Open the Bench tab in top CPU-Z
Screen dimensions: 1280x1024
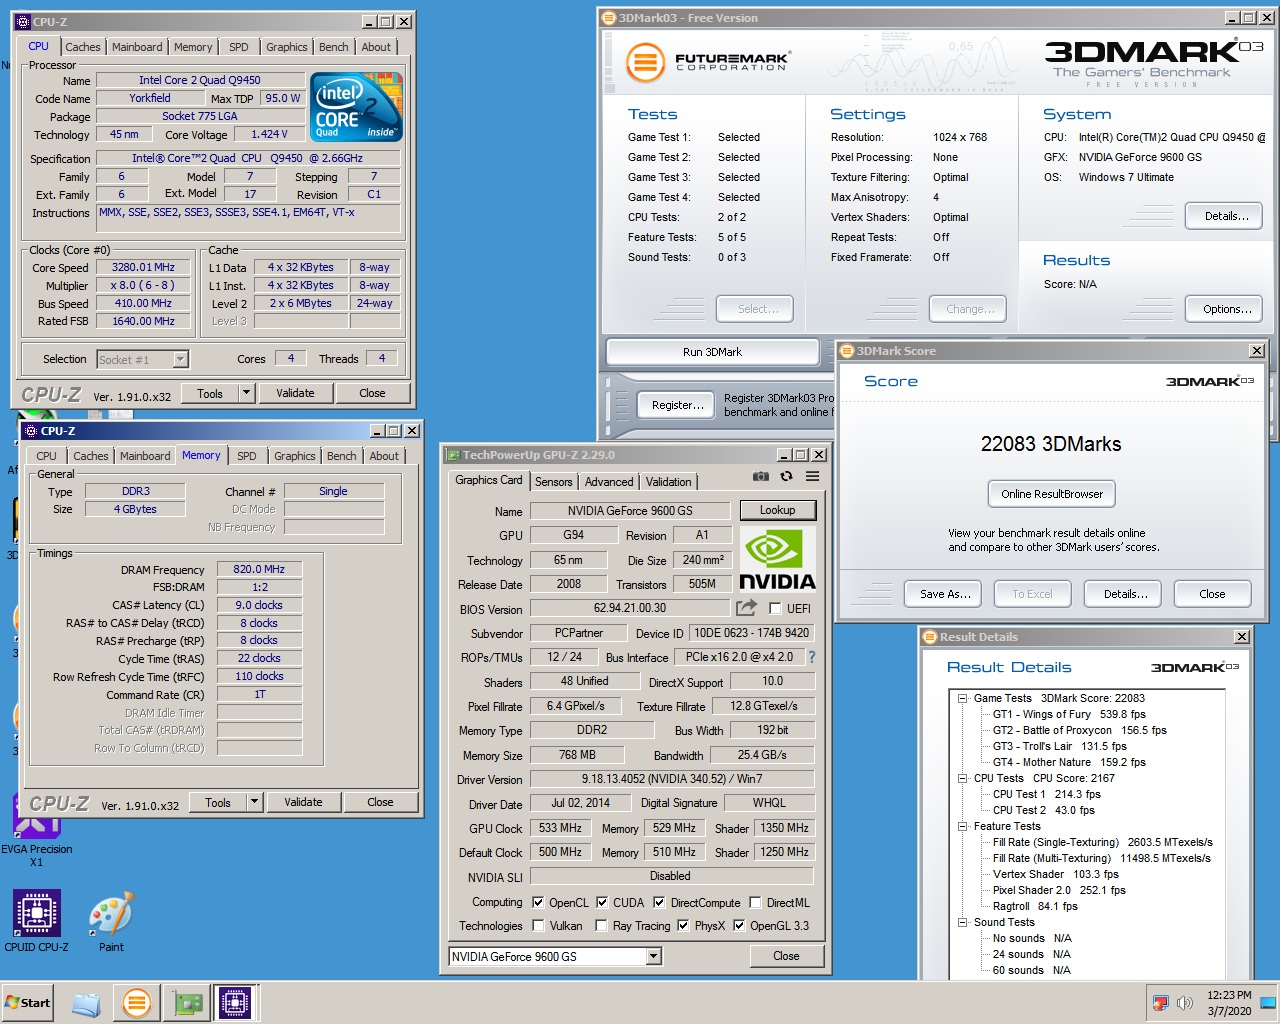[334, 47]
